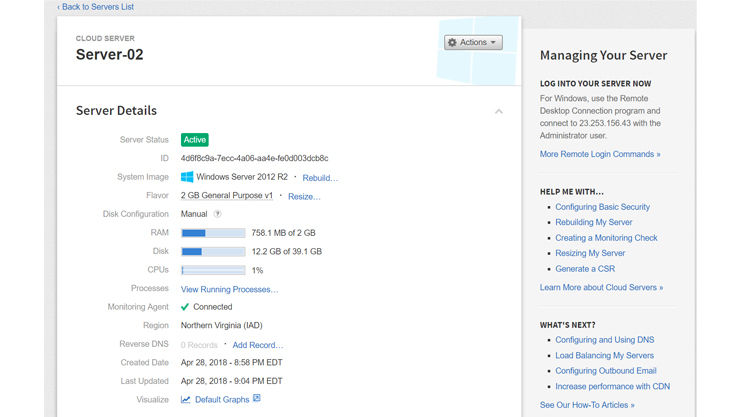
Task: Open Learn More about Cloud Servers link
Action: (x=601, y=287)
